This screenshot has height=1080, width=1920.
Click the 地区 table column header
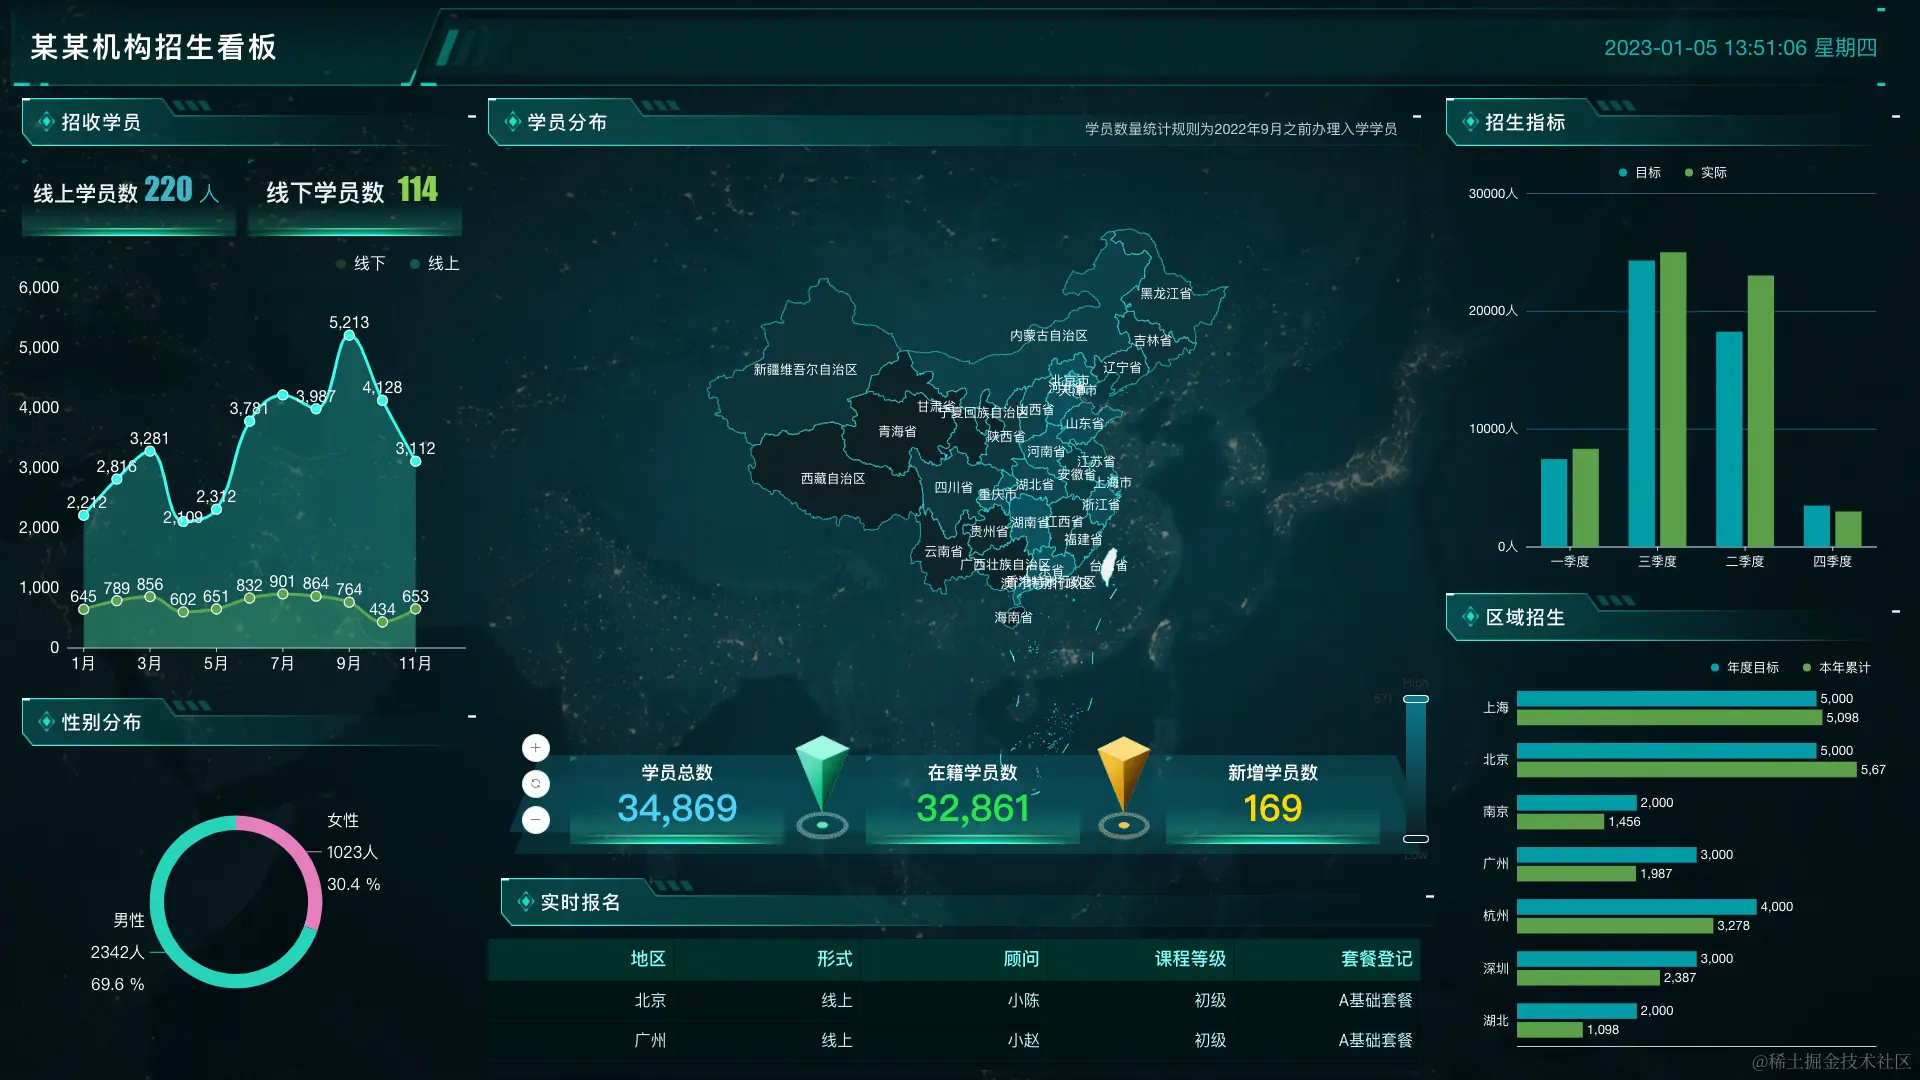(x=647, y=959)
